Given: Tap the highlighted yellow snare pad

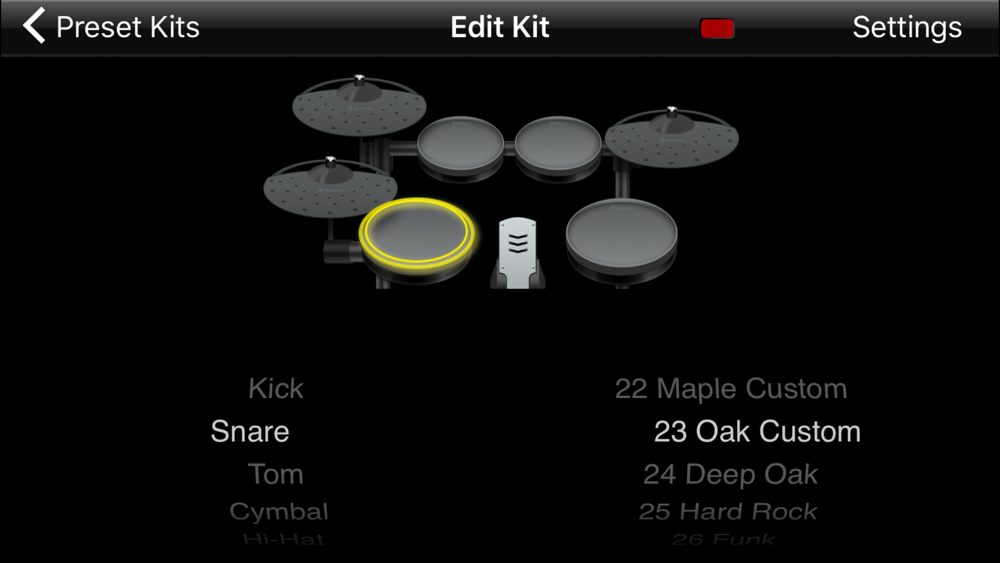Looking at the screenshot, I should (x=416, y=233).
